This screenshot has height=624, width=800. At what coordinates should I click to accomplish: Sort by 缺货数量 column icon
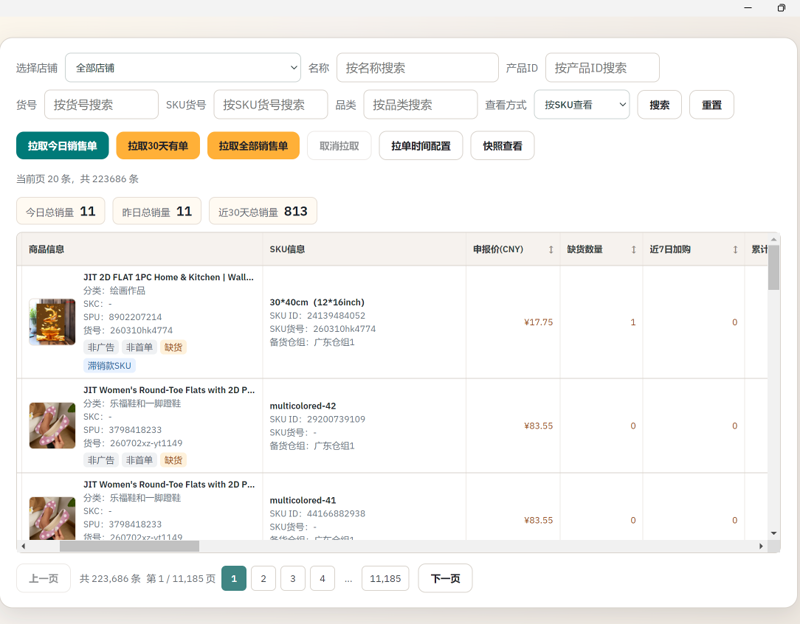[x=633, y=249]
